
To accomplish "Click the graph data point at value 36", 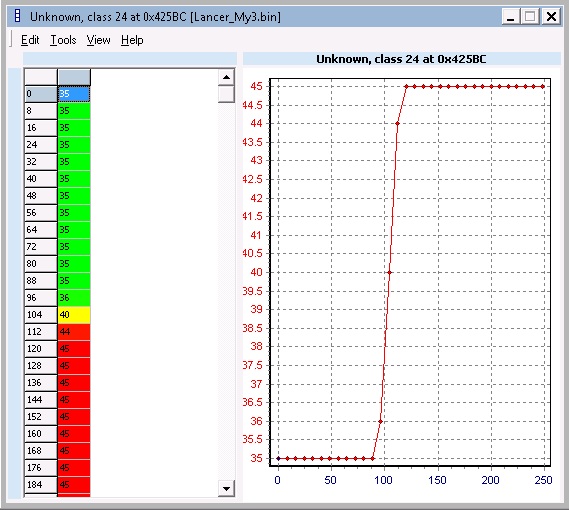I will [381, 421].
